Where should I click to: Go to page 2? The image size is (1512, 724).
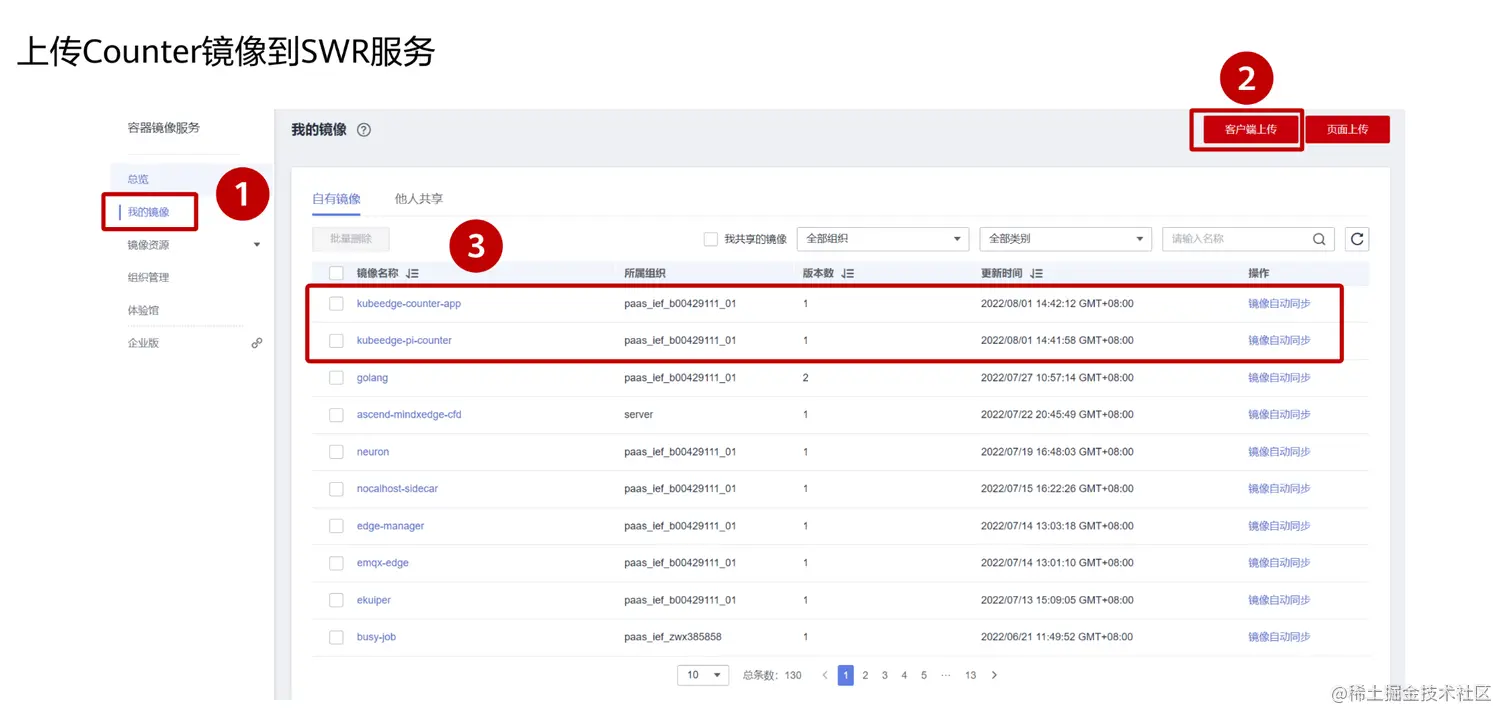pos(866,676)
